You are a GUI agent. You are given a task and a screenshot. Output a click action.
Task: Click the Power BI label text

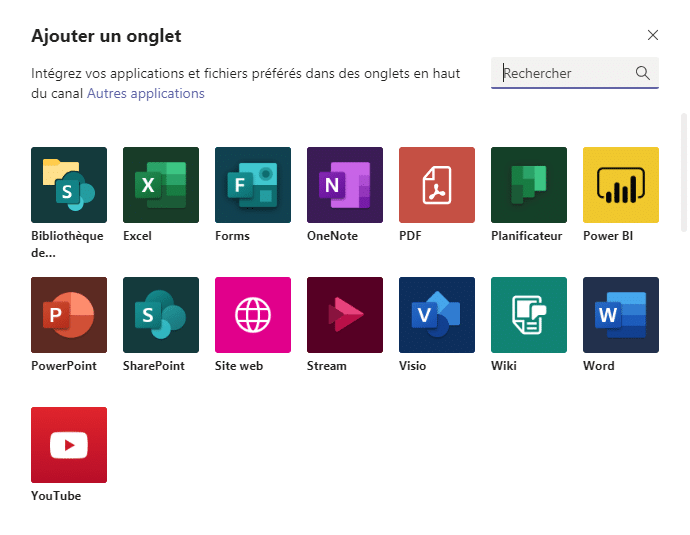point(608,236)
